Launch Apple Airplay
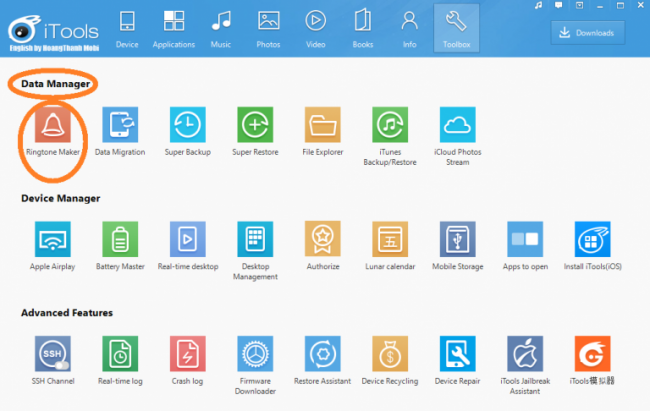650x411 pixels. [x=53, y=239]
